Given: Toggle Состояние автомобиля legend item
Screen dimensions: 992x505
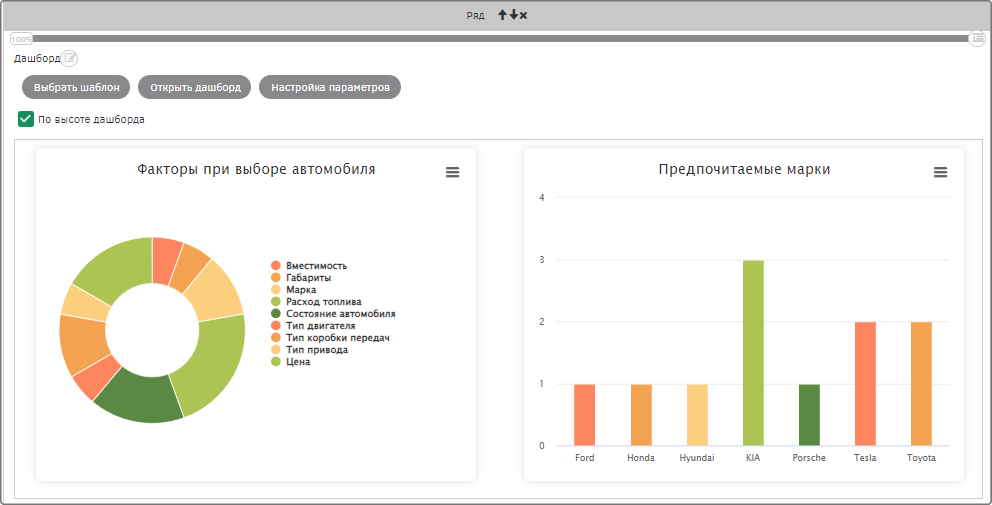Looking at the screenshot, I should point(333,314).
